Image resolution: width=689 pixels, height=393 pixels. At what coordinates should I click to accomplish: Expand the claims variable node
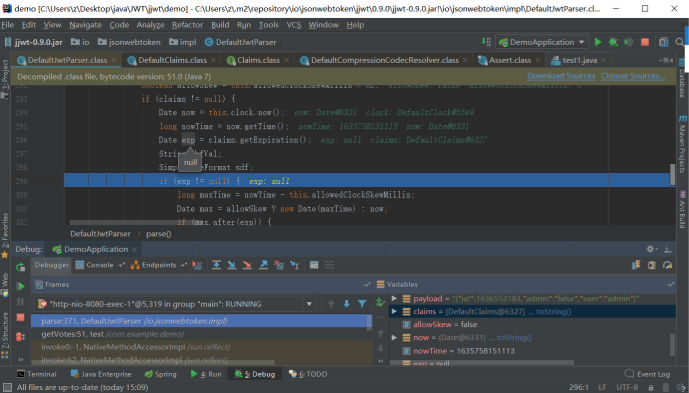394,311
